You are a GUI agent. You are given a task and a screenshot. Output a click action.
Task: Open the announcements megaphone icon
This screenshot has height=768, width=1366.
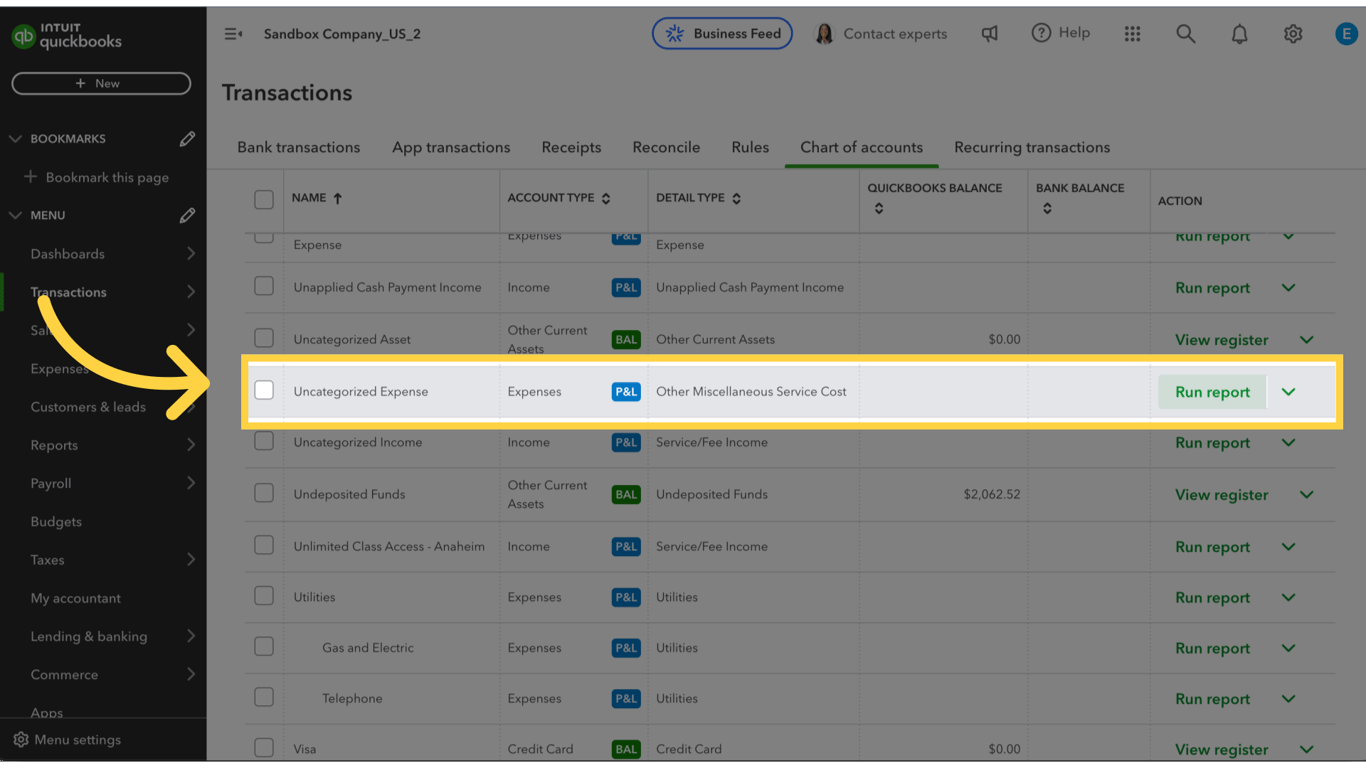click(989, 34)
